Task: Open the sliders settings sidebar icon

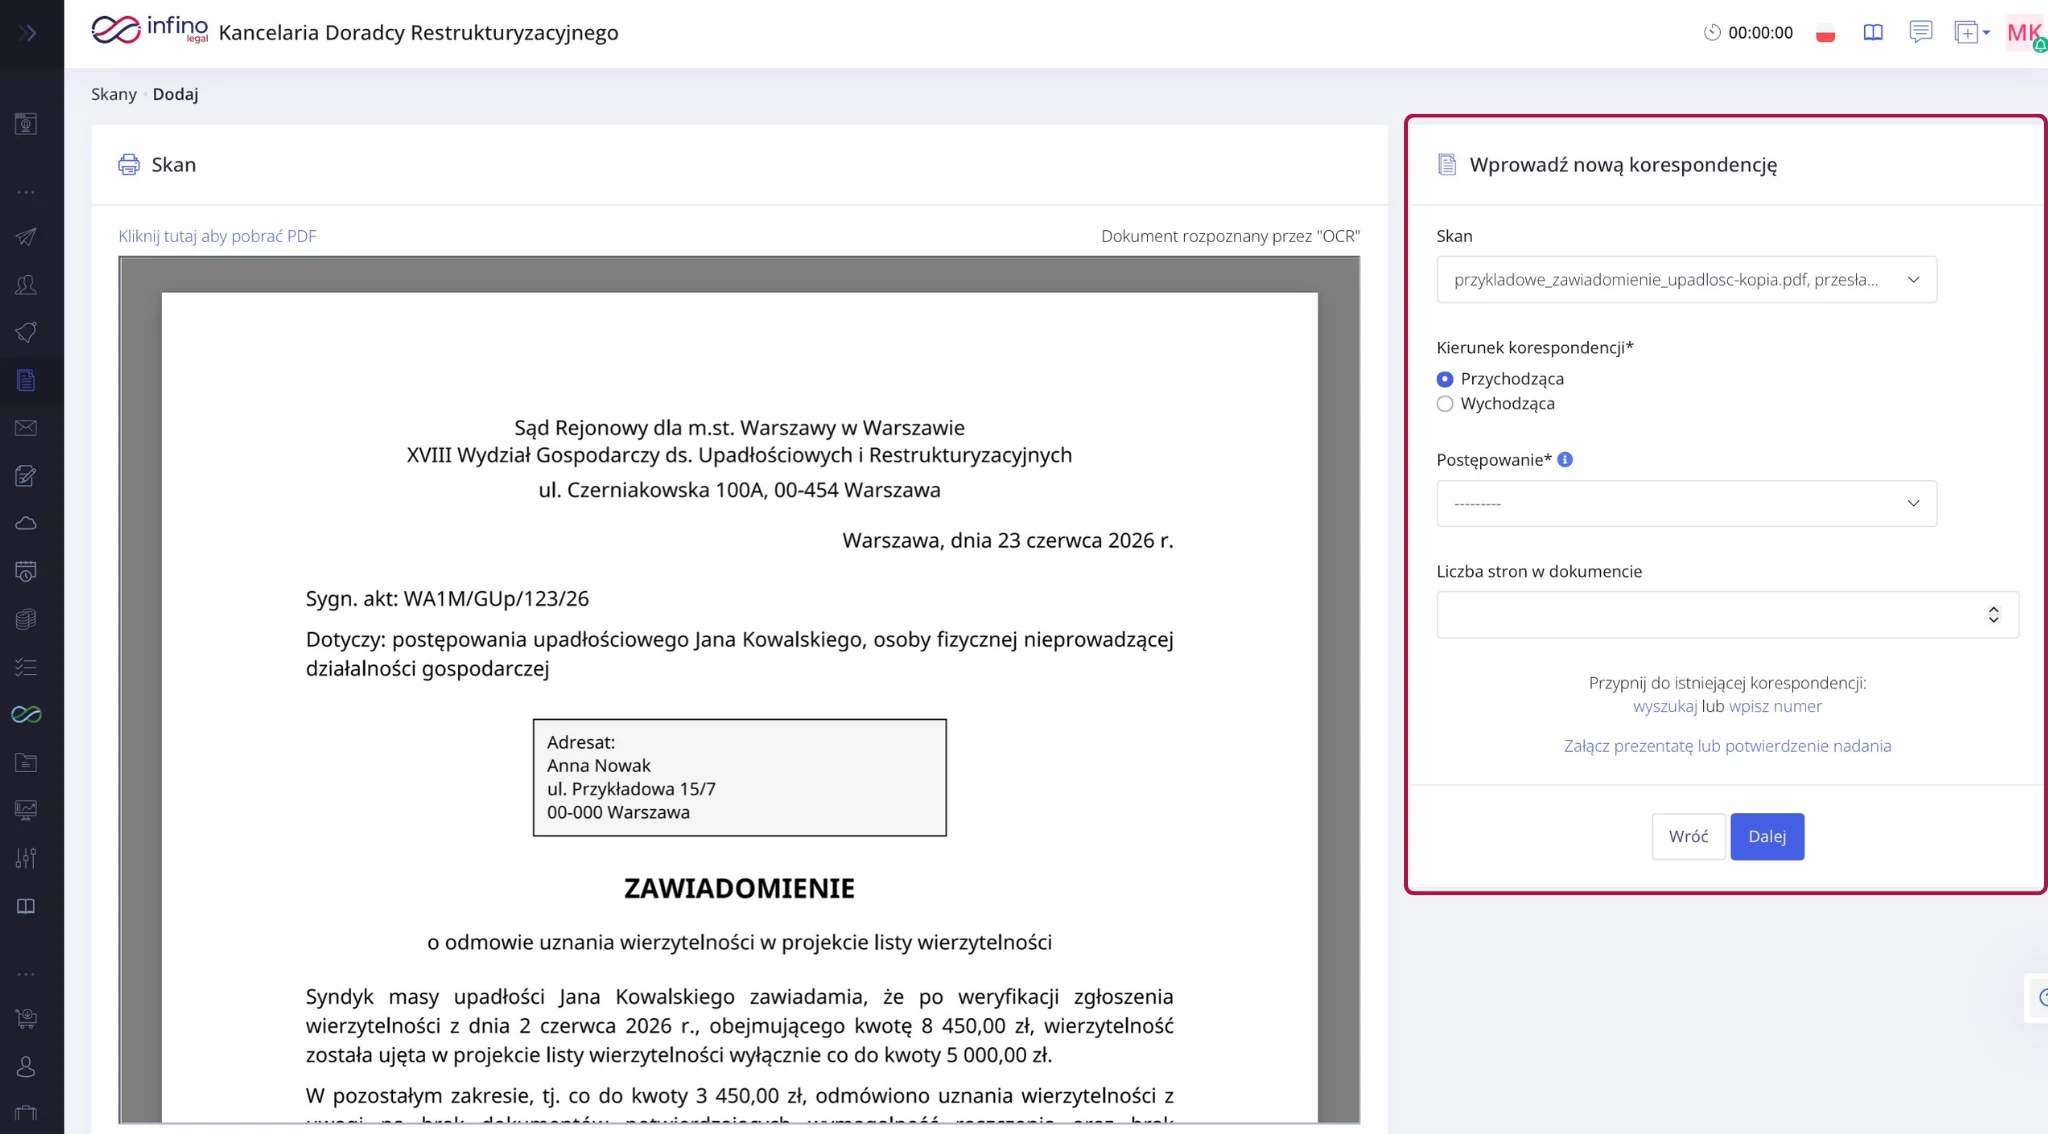Action: (26, 858)
